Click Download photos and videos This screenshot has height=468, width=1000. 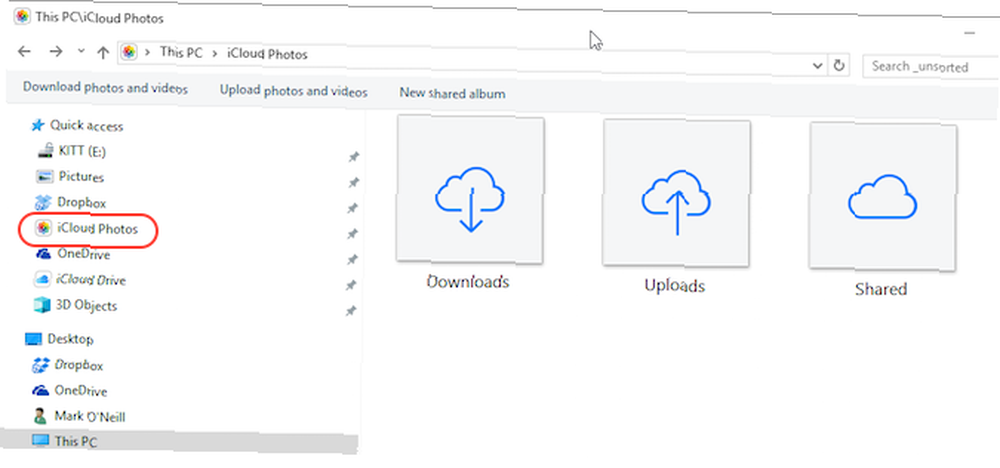105,88
